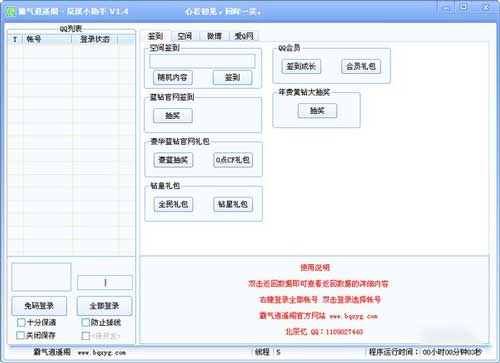Focus the 空间签到 content text field
Image resolution: width=500 pixels, height=363 pixels.
coord(202,61)
